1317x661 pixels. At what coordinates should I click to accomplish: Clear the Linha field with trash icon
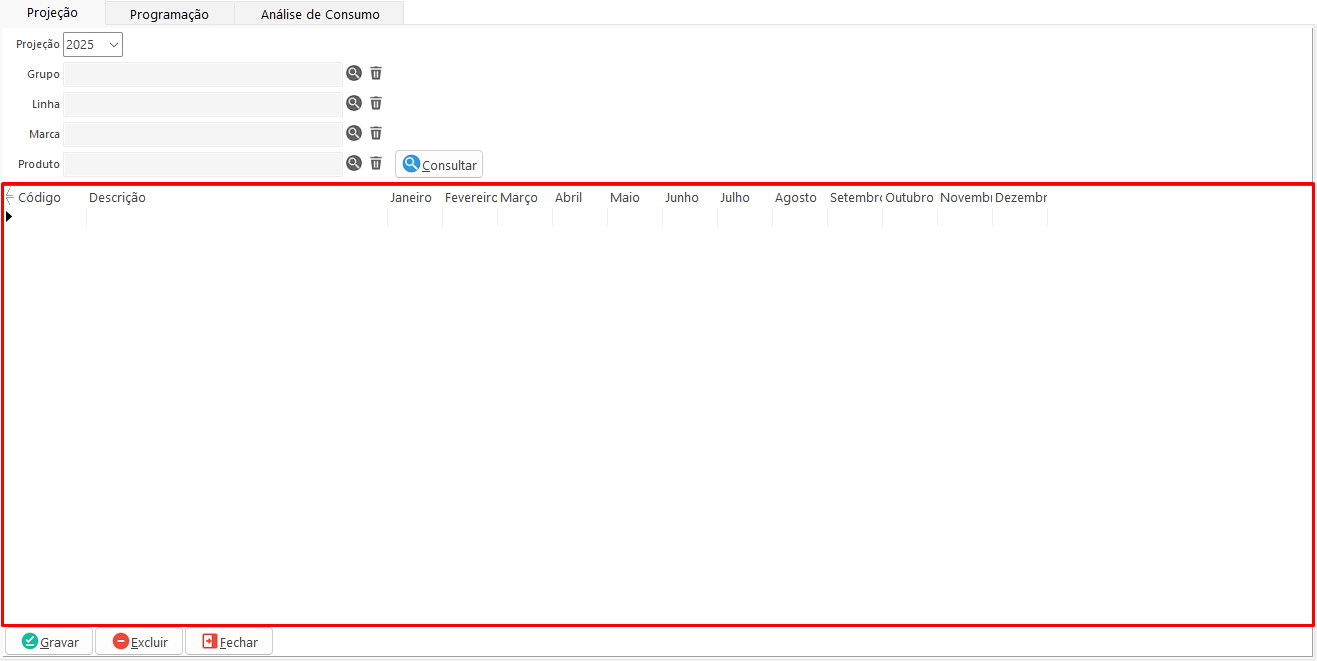376,103
